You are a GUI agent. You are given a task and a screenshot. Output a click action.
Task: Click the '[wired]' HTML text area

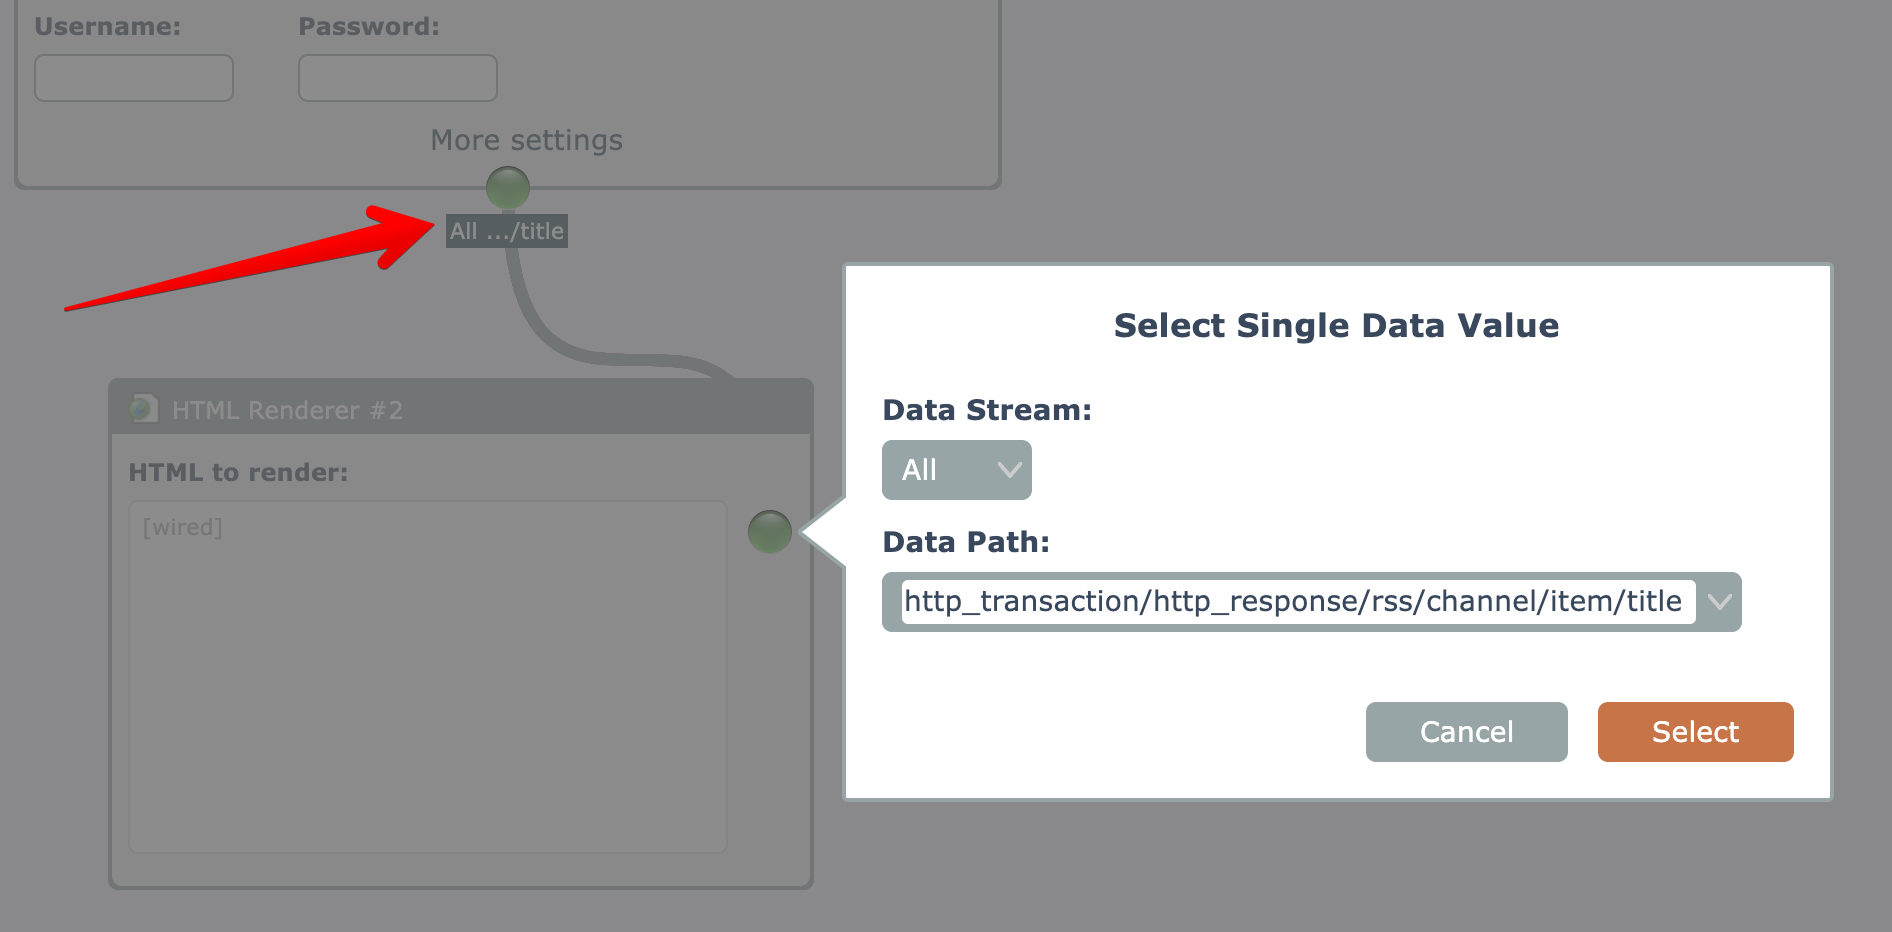[x=427, y=676]
